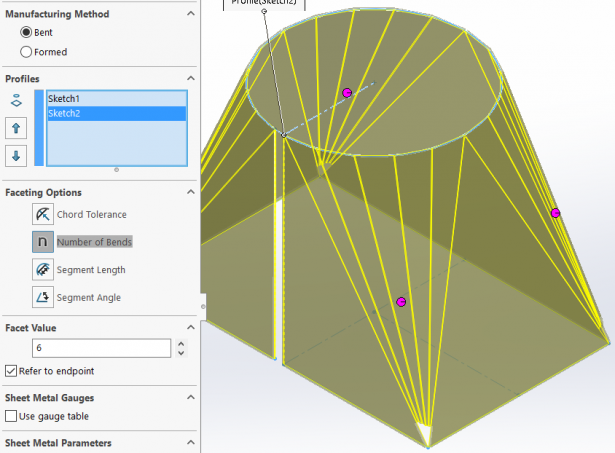Viewport: 615px width, 453px height.
Task: Choose Segment Angle faceting option
Action: click(43, 297)
